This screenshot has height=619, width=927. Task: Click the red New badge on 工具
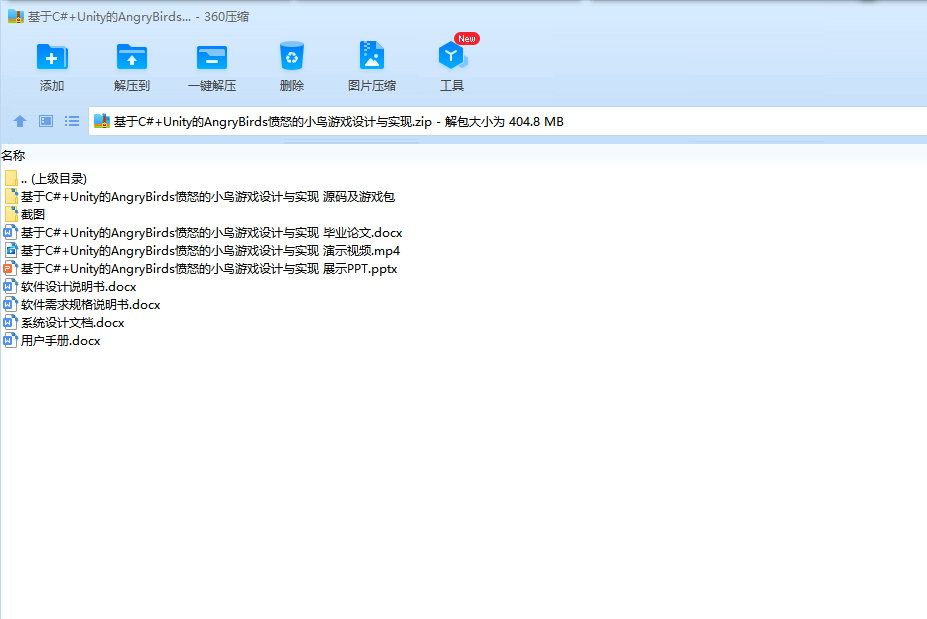click(x=467, y=38)
